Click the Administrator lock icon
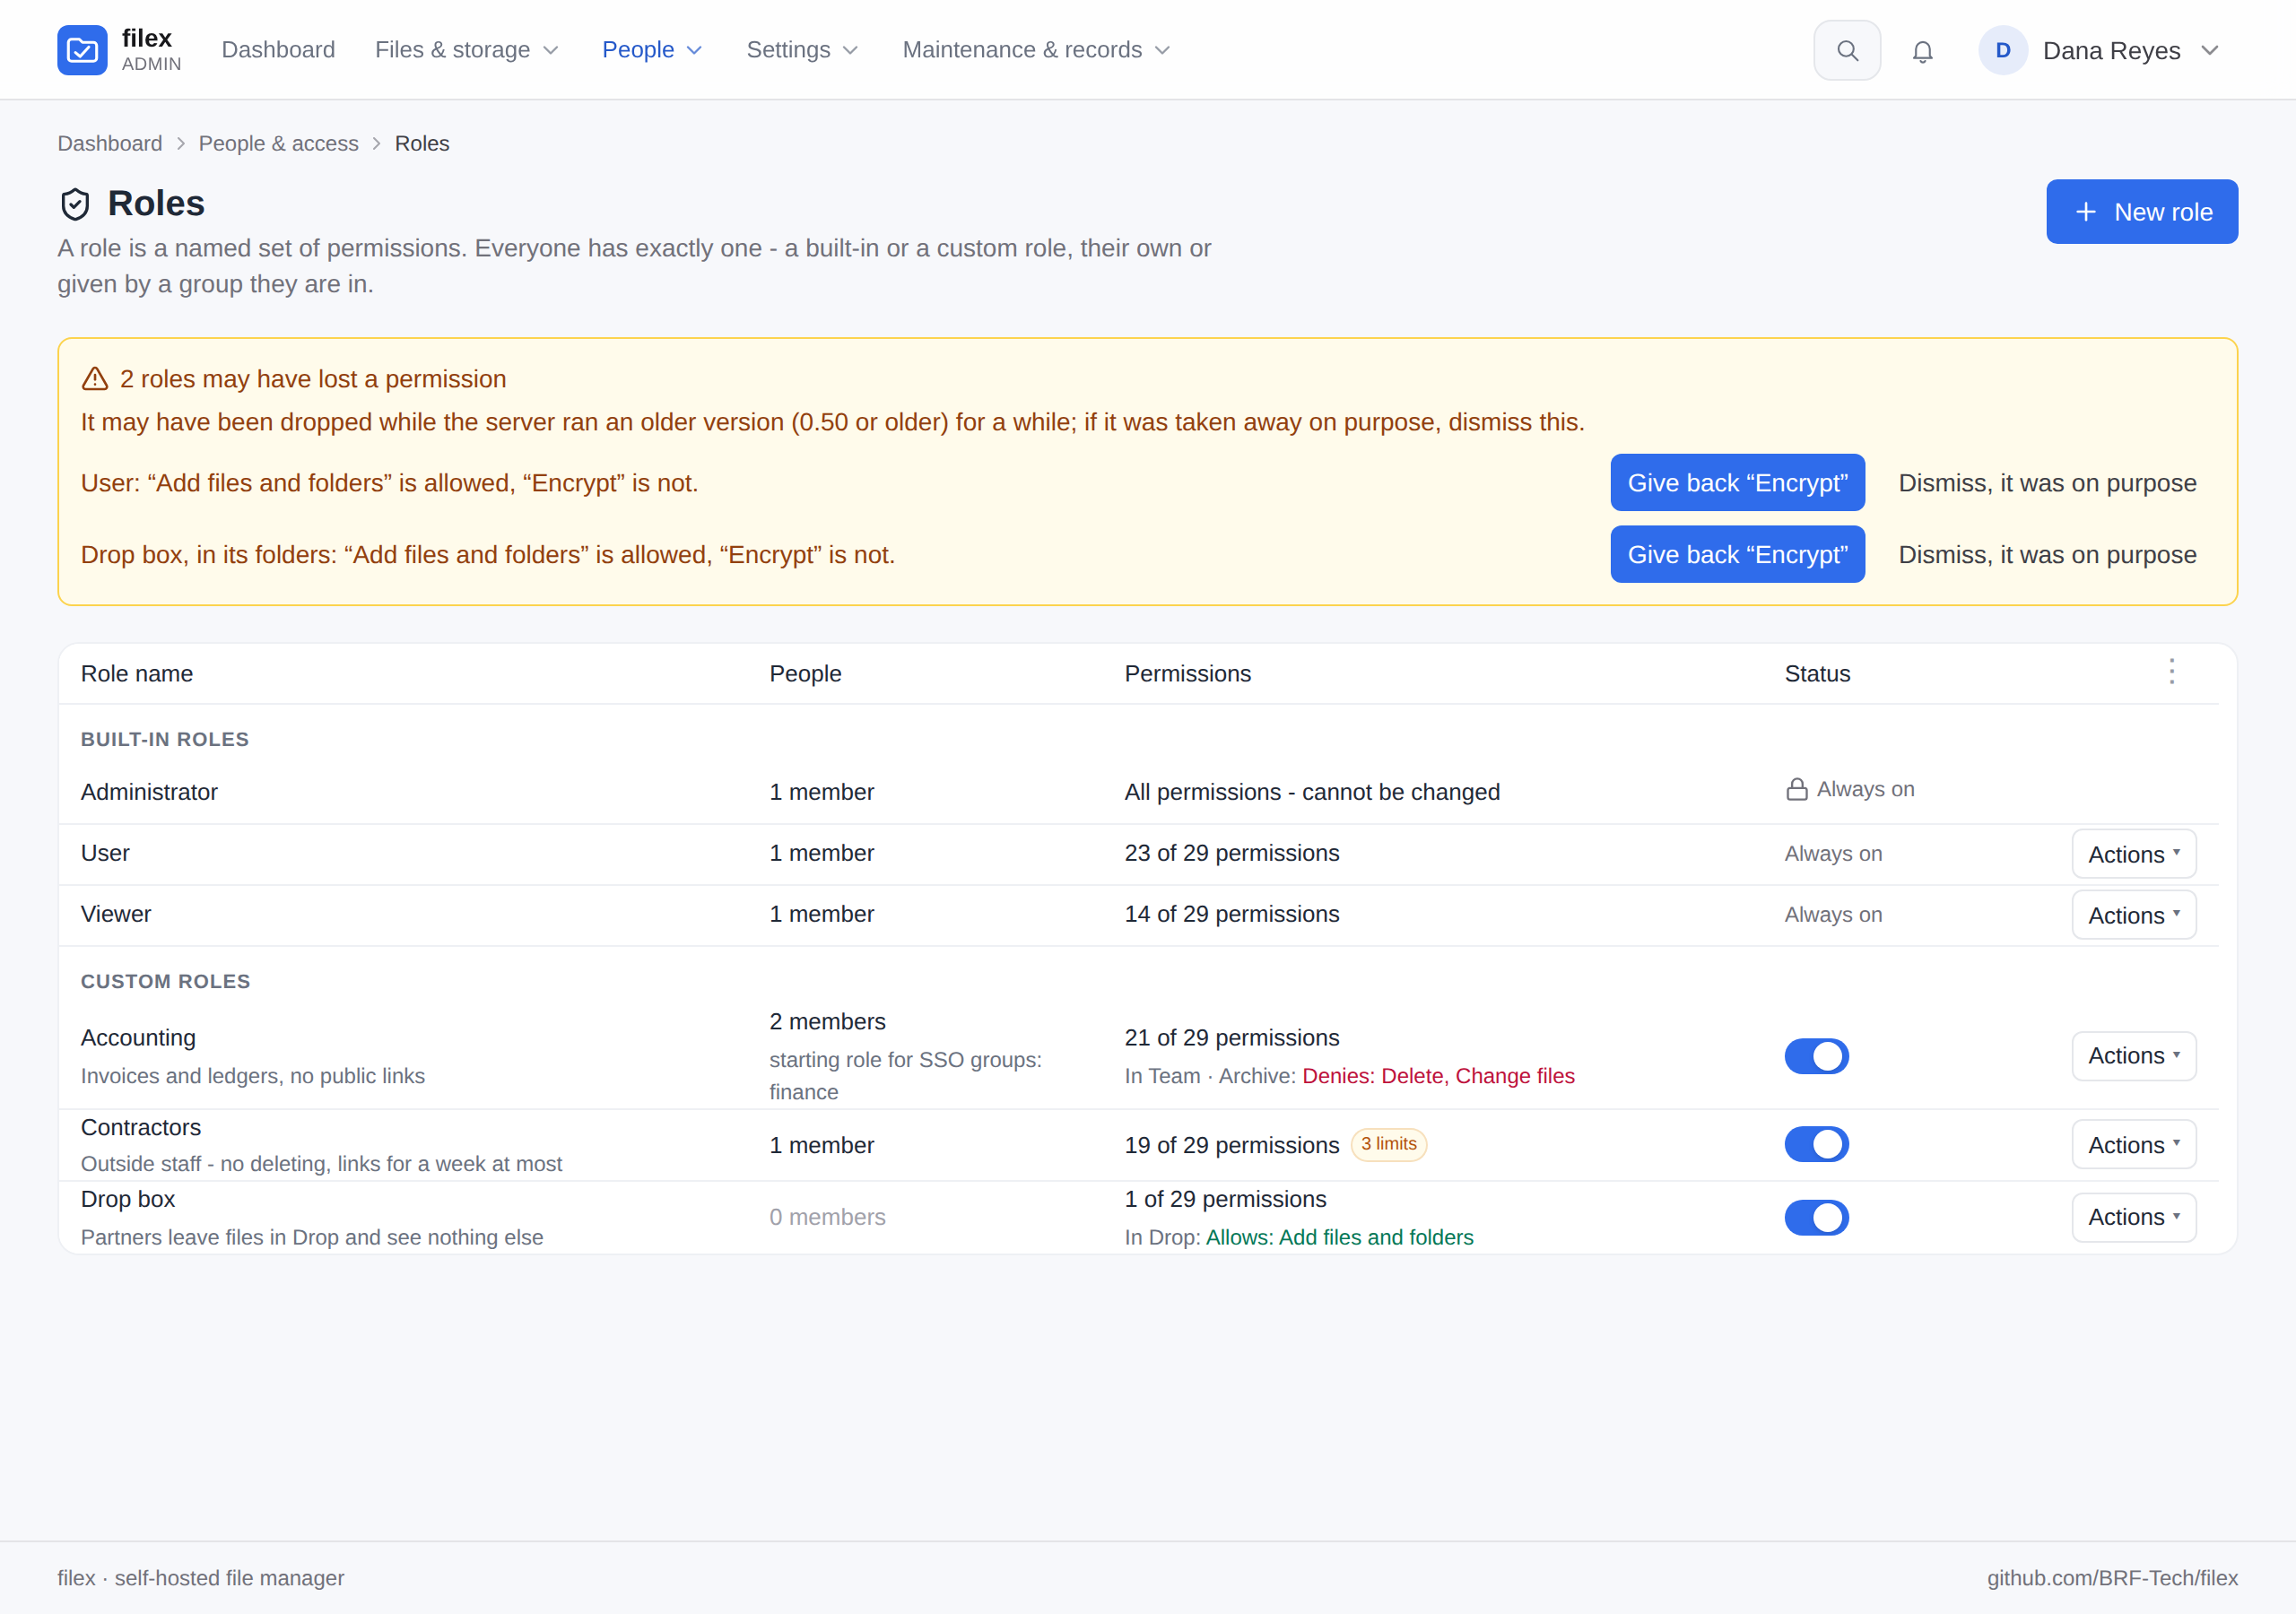 (x=1797, y=789)
